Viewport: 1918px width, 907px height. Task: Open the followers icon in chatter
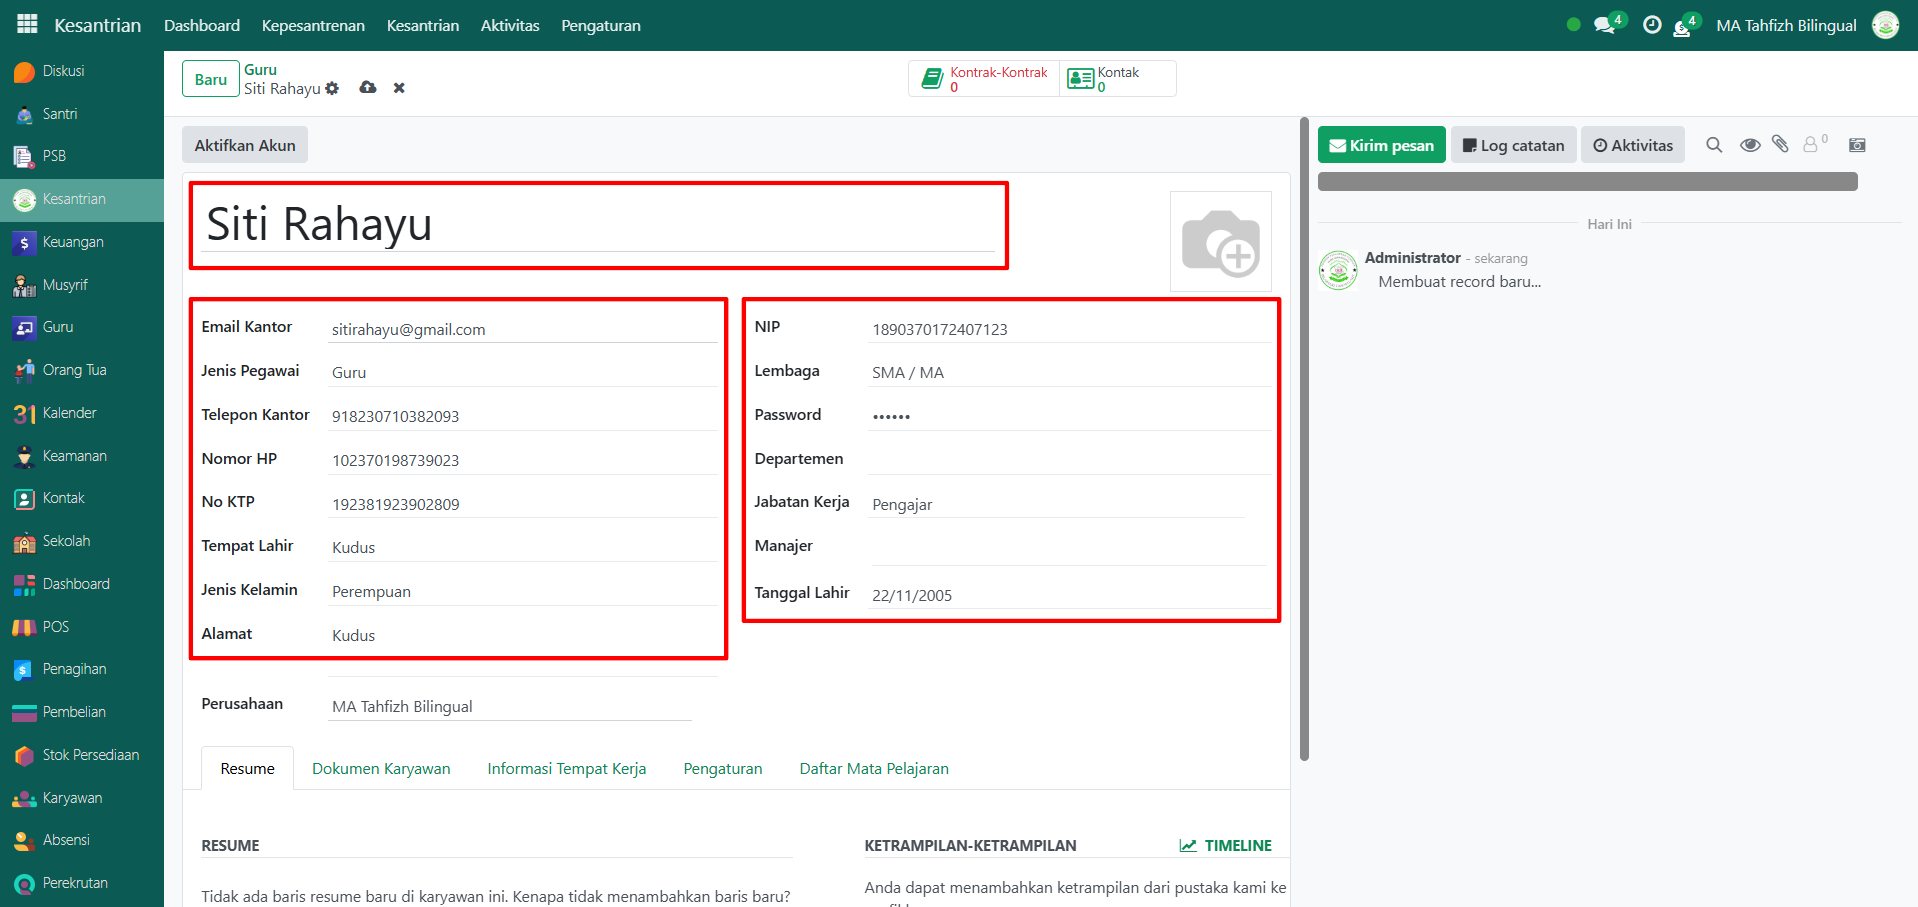[1813, 145]
